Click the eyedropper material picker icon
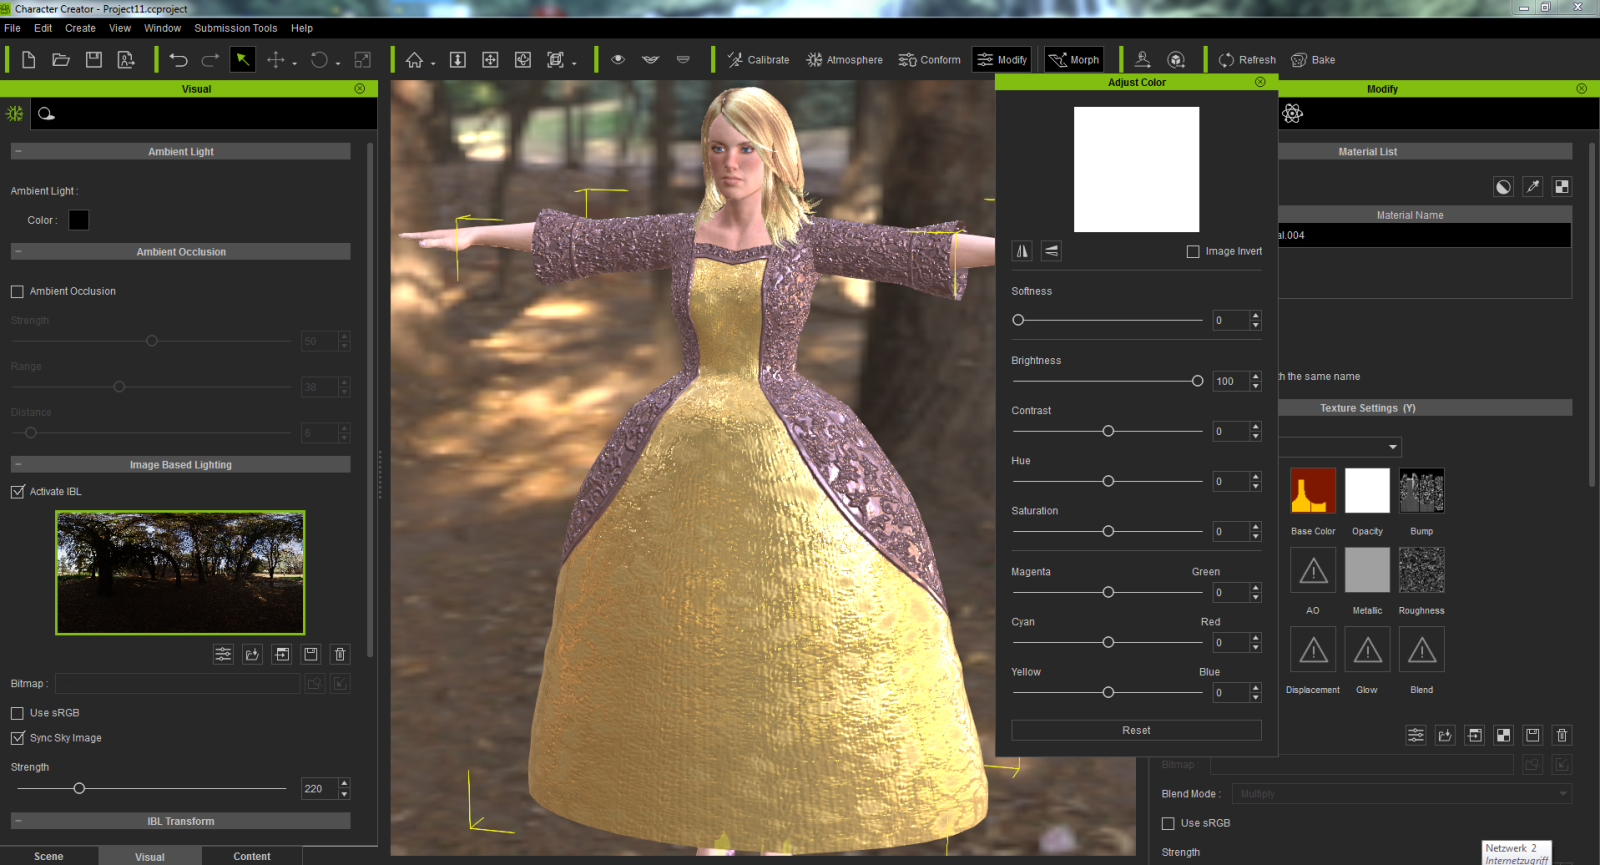1600x865 pixels. [1532, 187]
